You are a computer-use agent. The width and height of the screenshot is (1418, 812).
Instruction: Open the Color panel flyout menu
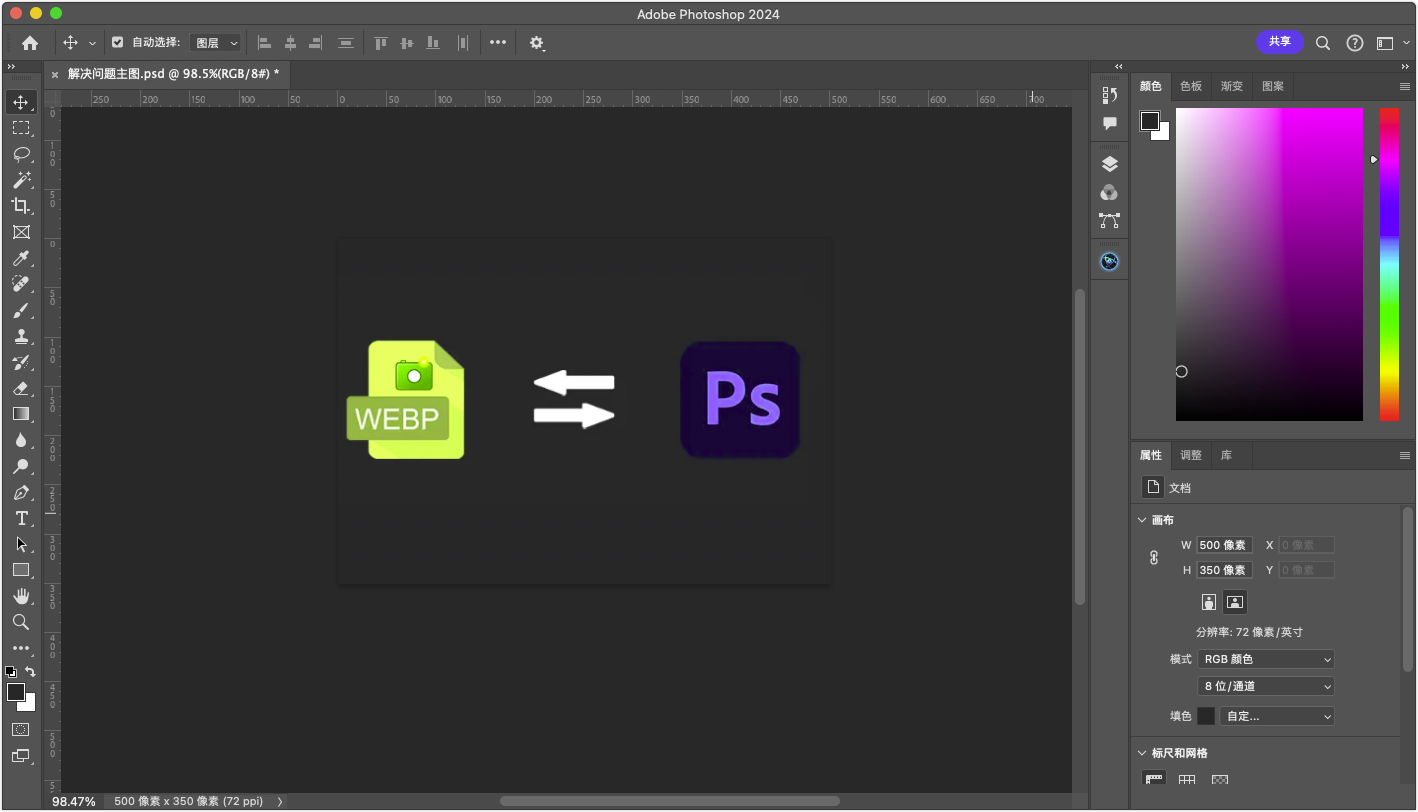coord(1404,86)
